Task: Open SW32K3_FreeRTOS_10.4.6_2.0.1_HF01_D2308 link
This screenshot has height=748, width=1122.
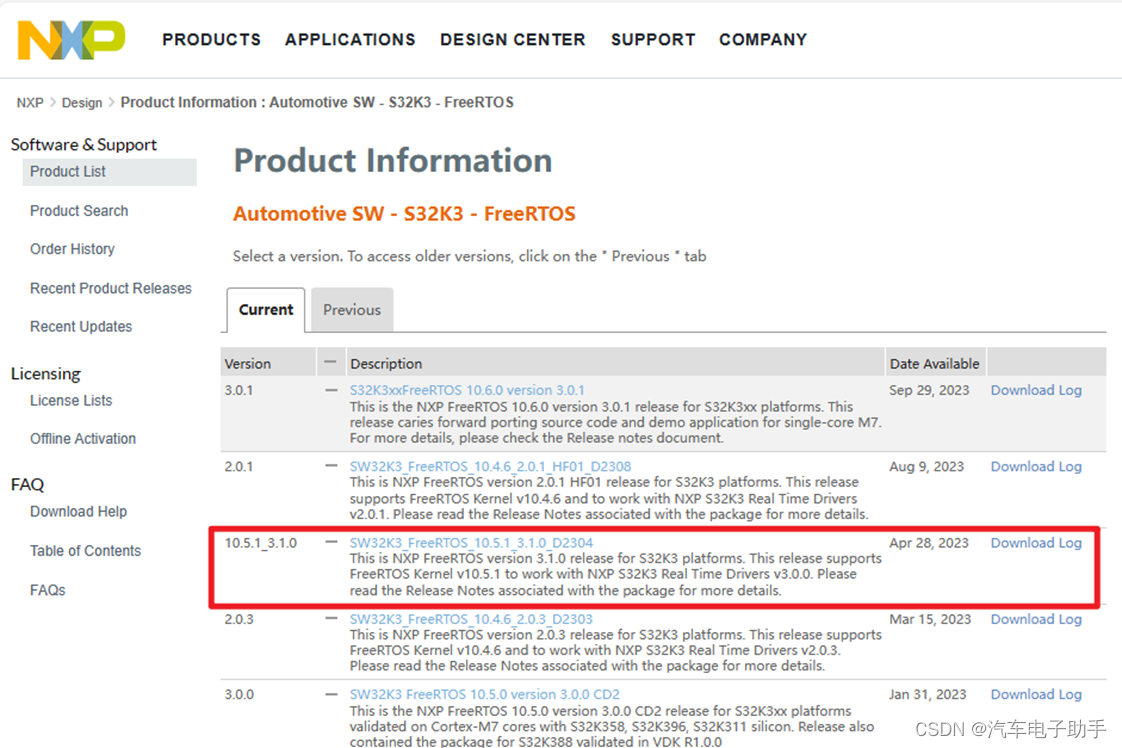Action: point(490,467)
